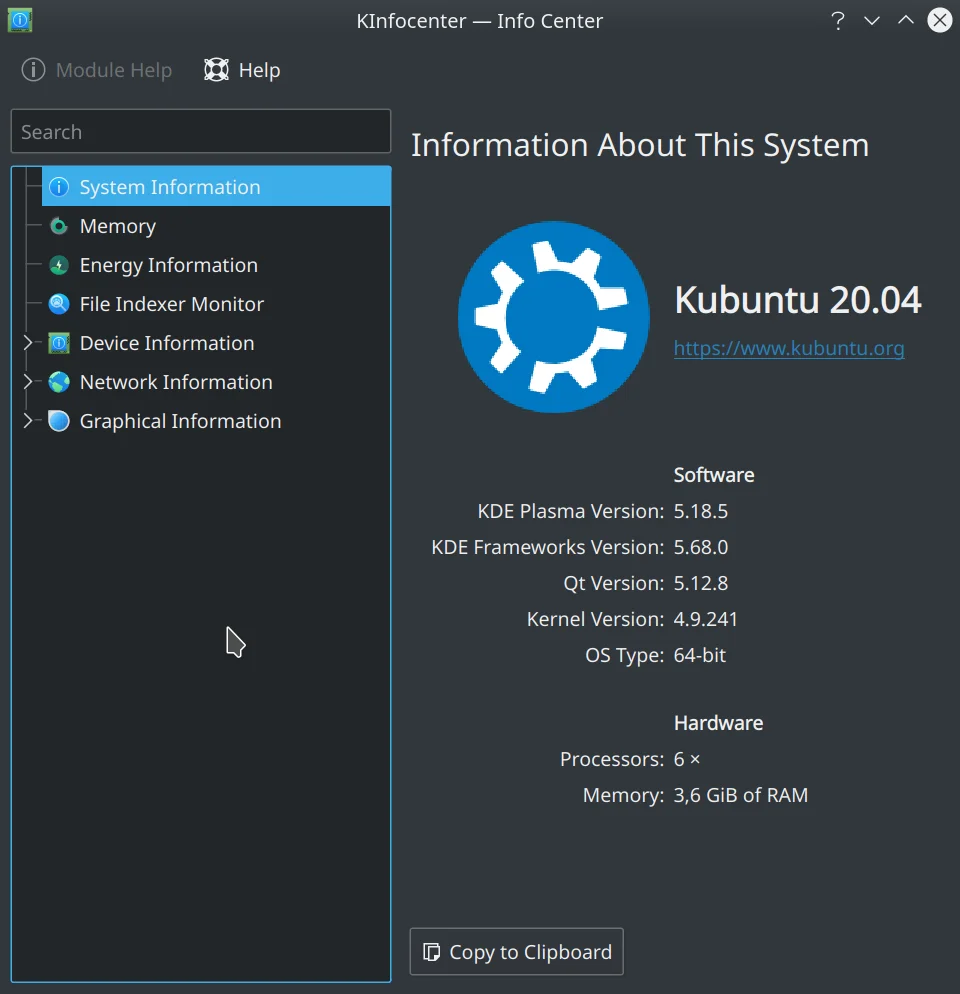Click Kernel Version value 4.9.241

[706, 619]
